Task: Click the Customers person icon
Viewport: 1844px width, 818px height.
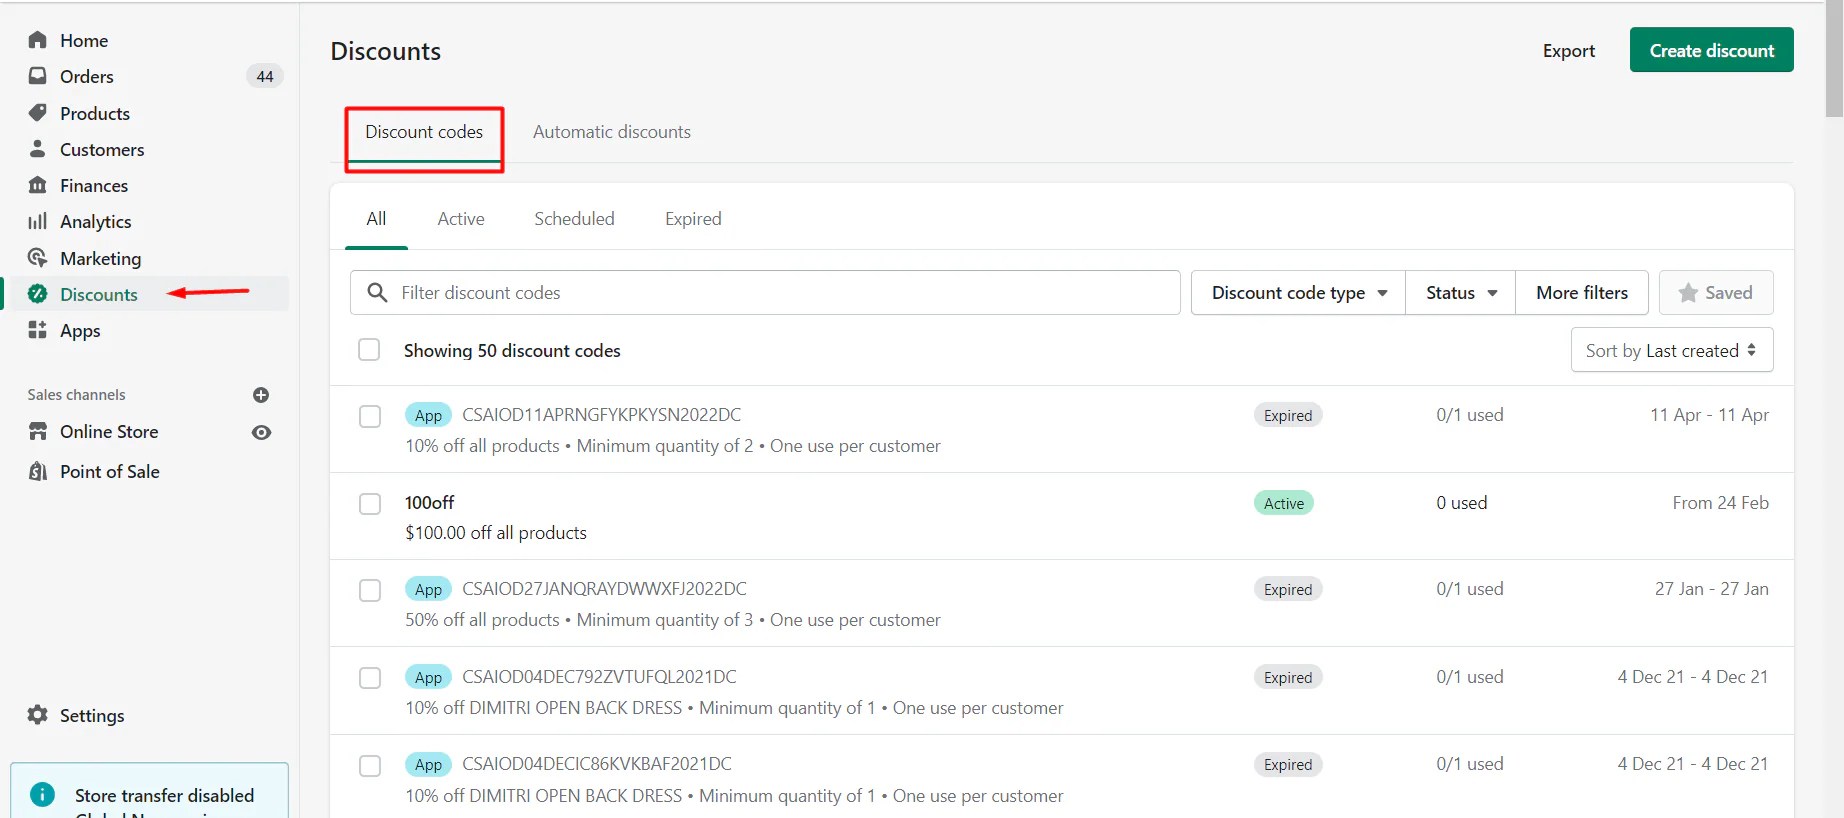Action: coord(38,149)
